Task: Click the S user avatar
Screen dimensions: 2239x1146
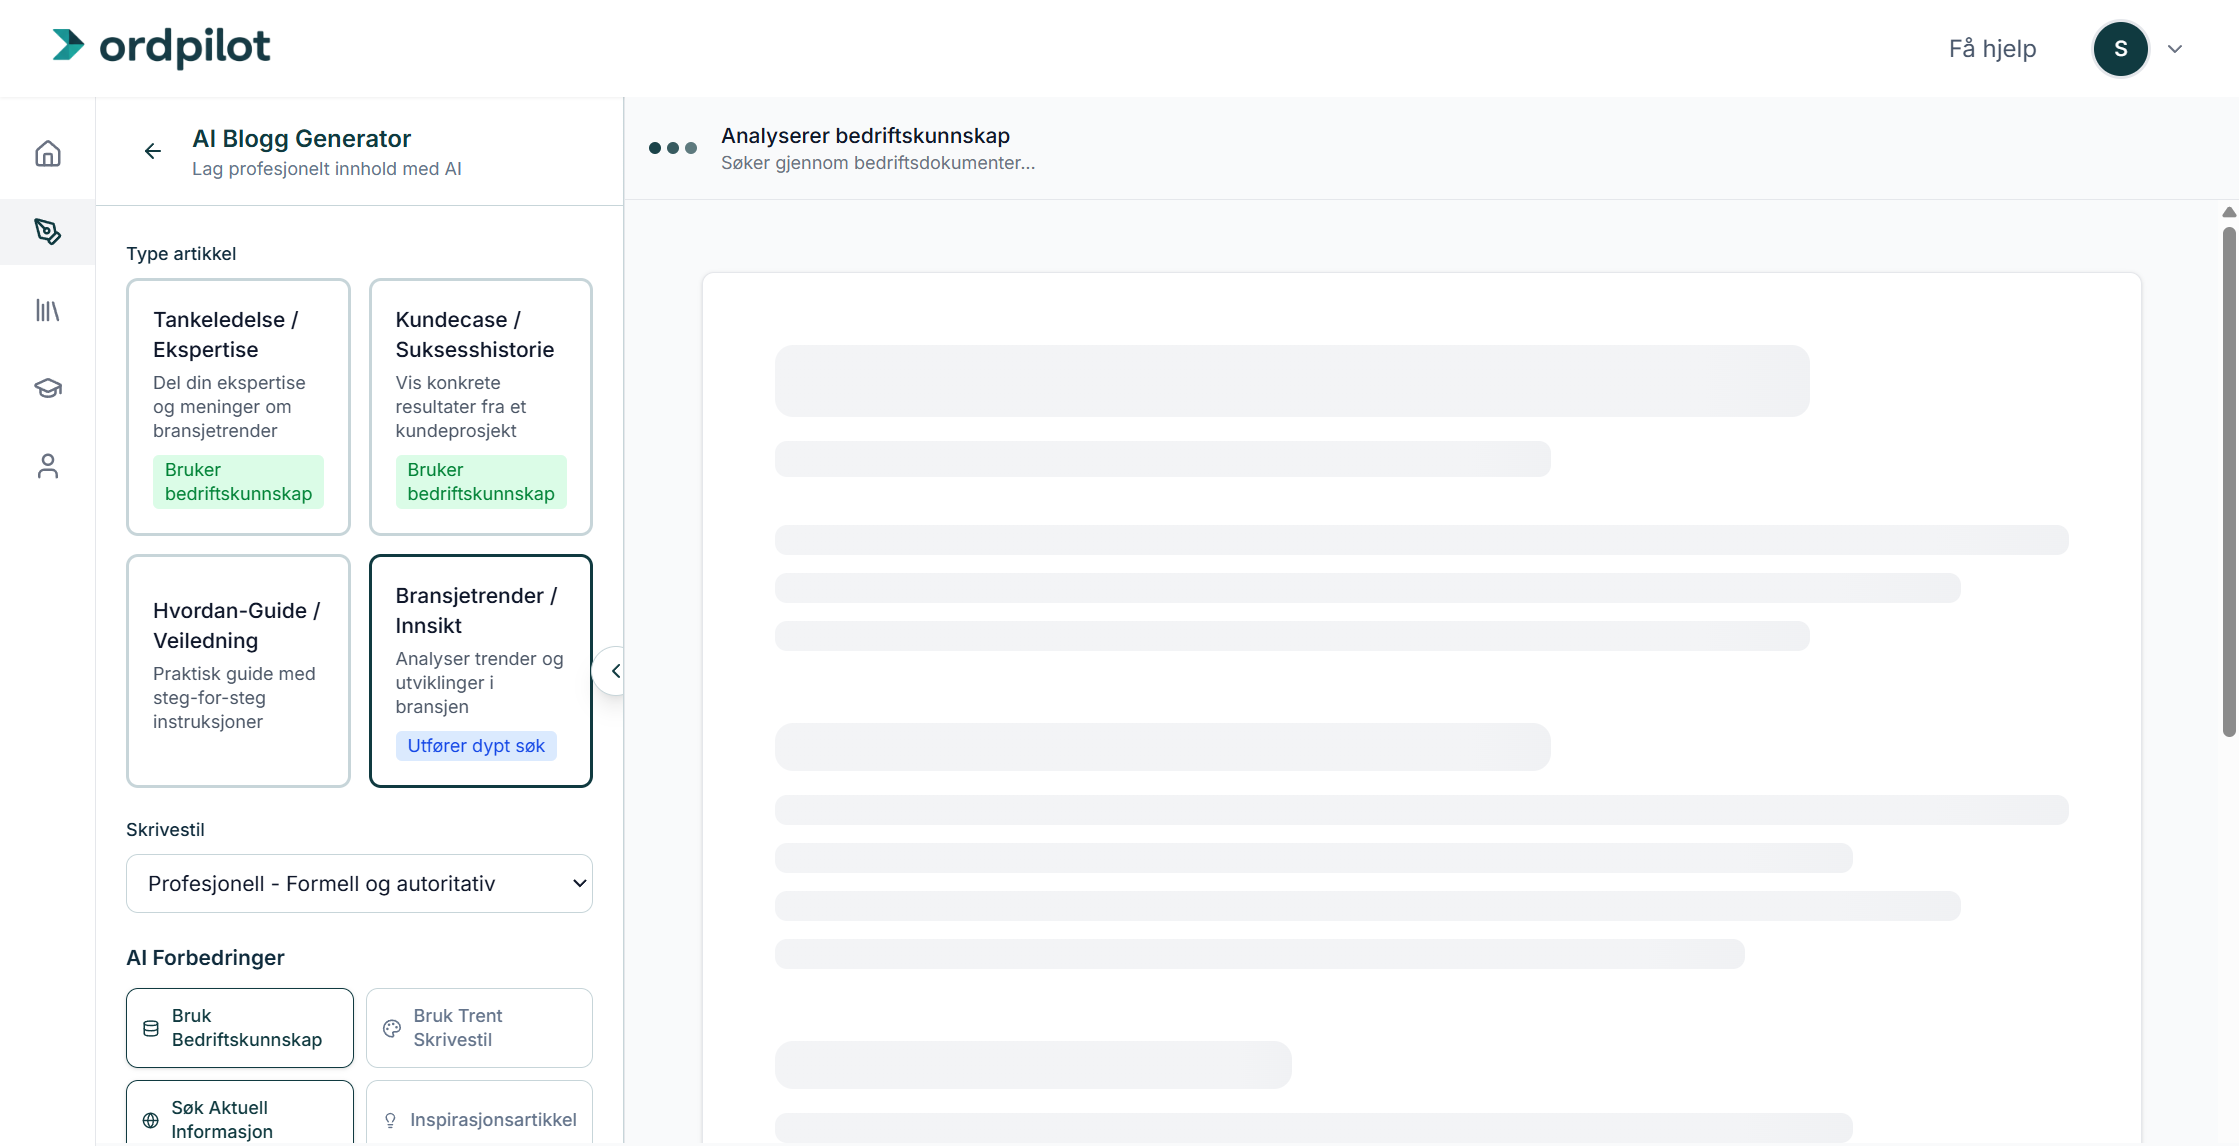Action: 2120,49
